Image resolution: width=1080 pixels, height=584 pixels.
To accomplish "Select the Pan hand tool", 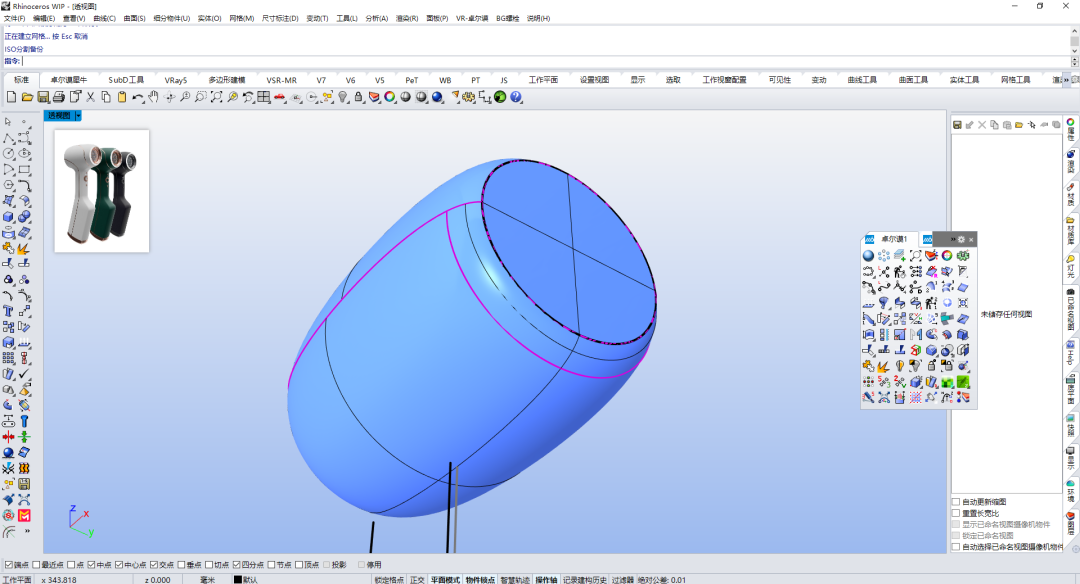I will point(153,97).
